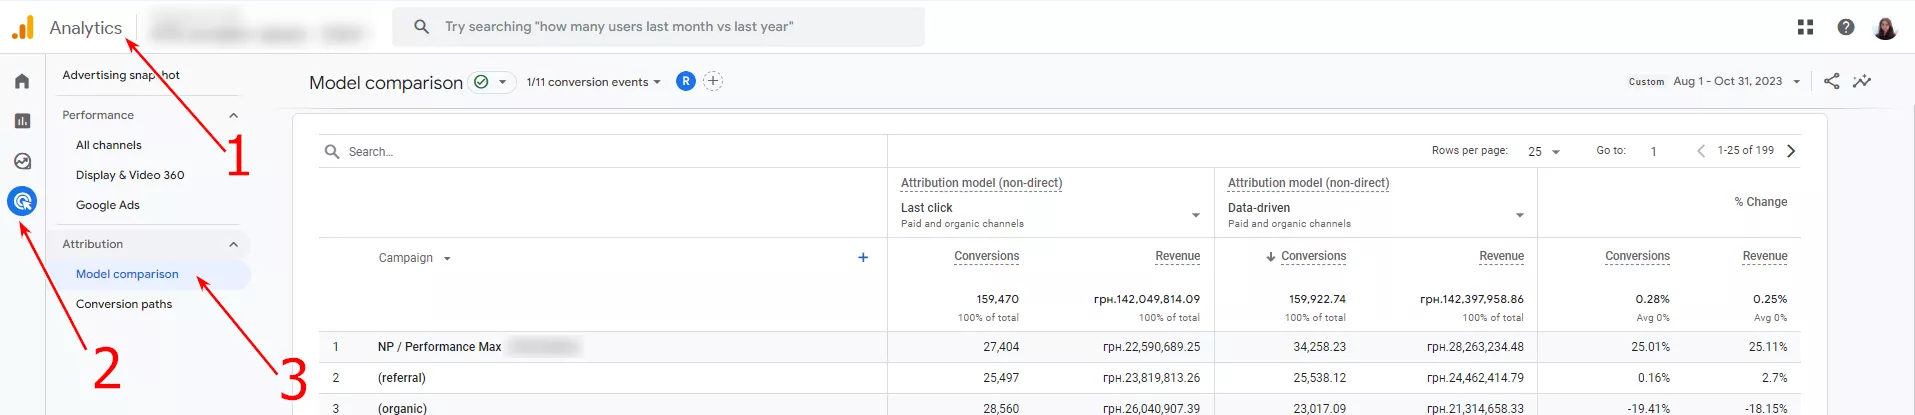Click the Share report icon
This screenshot has height=415, width=1915.
(x=1831, y=81)
